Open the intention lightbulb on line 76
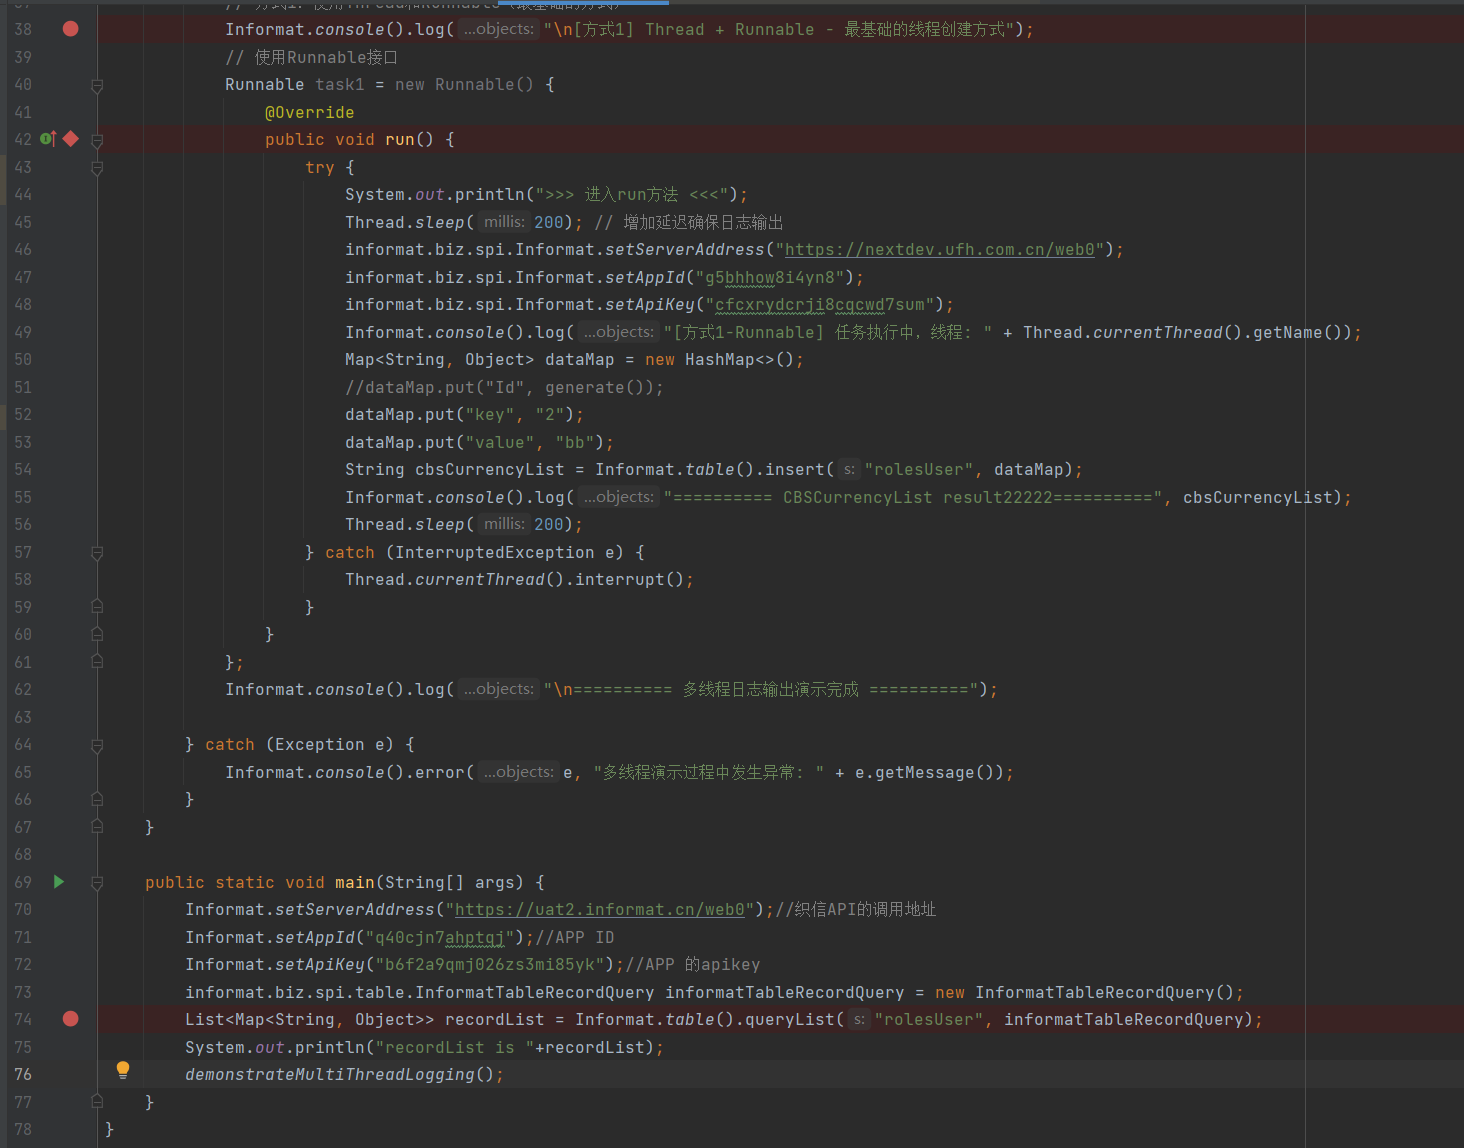The width and height of the screenshot is (1464, 1148). [122, 1069]
